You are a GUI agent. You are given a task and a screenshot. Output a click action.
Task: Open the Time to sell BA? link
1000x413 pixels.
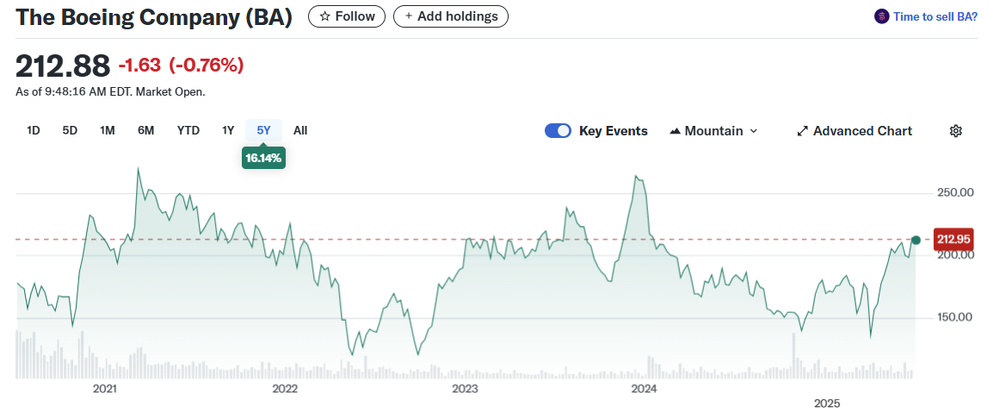tap(934, 16)
